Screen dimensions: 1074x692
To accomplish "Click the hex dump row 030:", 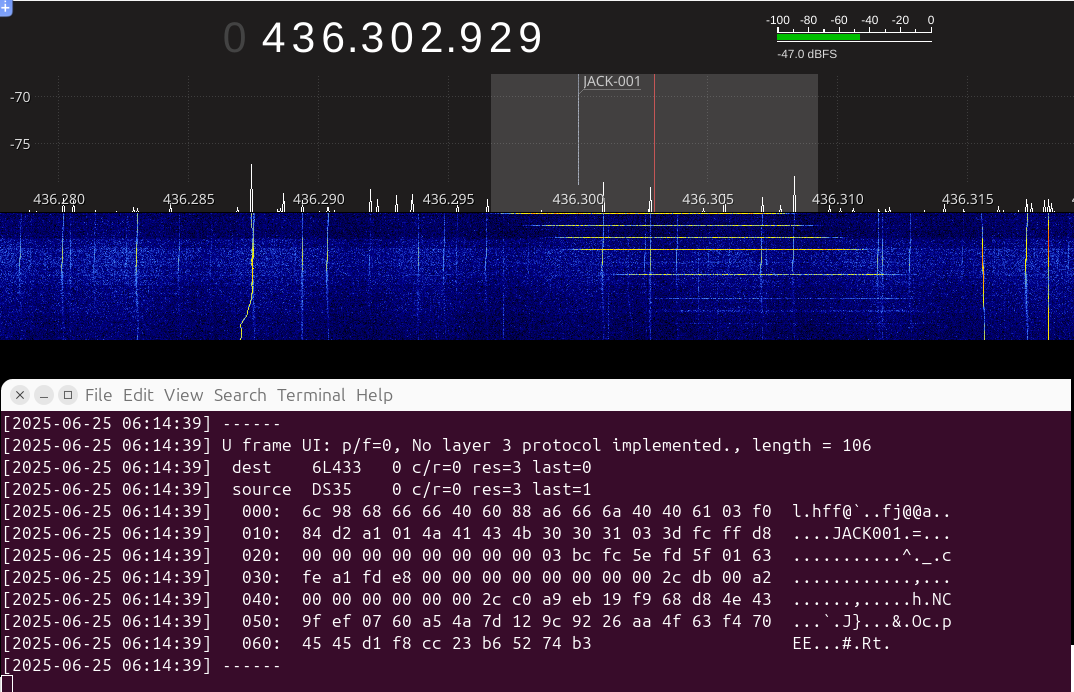I will pyautogui.click(x=477, y=577).
